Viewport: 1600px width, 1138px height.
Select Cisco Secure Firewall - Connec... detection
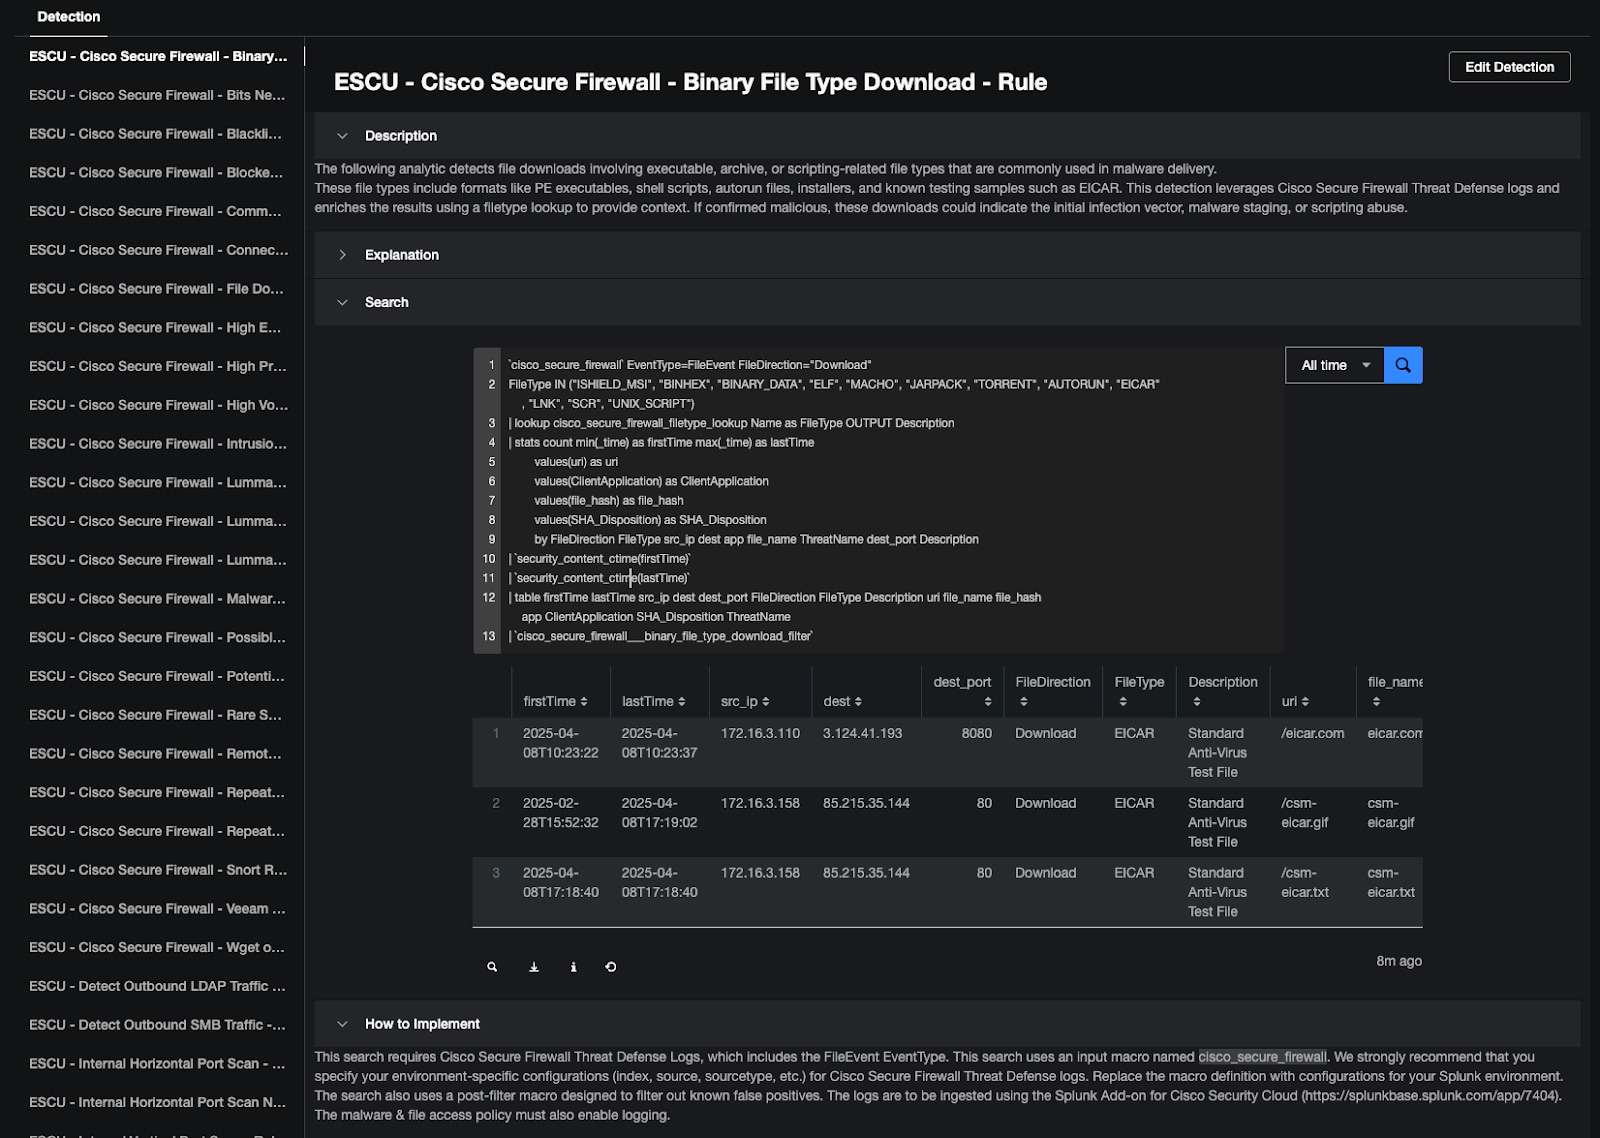[157, 250]
